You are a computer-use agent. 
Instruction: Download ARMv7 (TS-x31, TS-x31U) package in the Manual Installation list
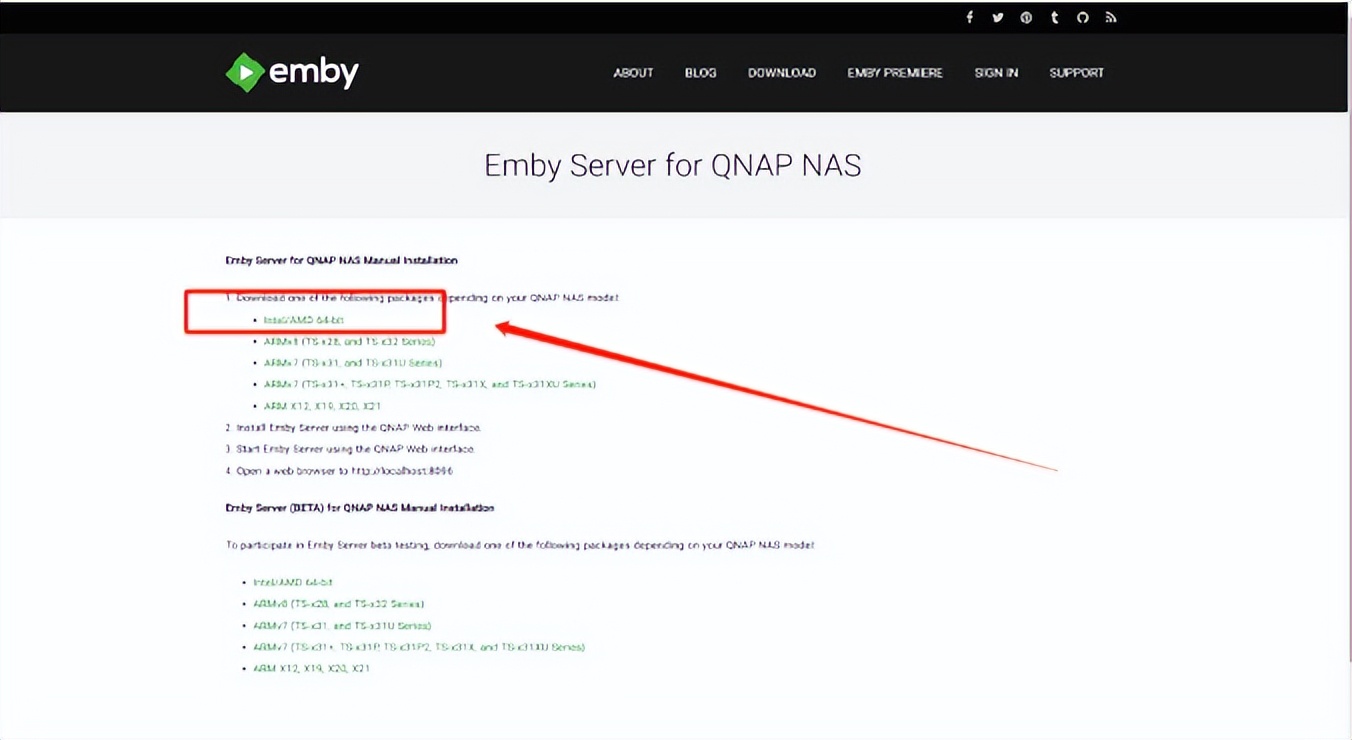point(353,363)
